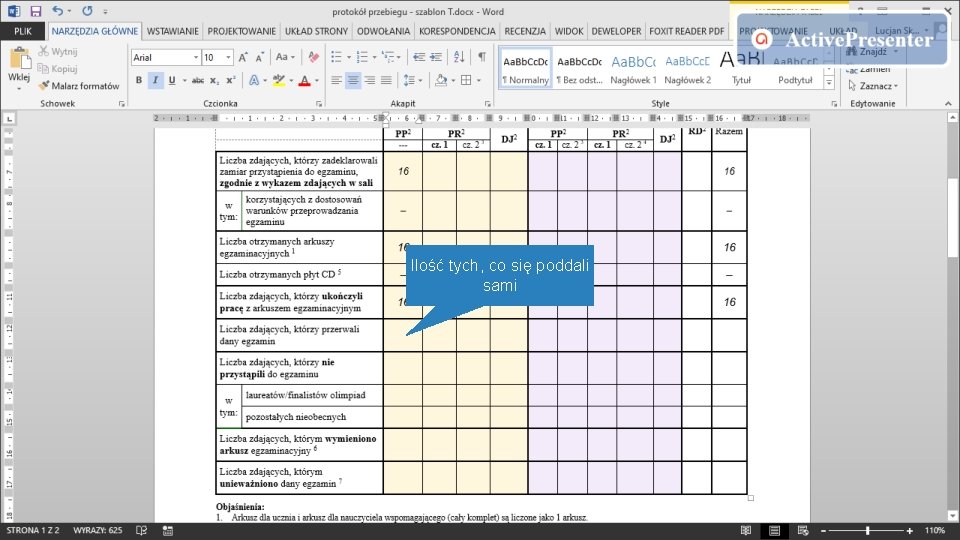Zoom in with the plus icon
This screenshot has height=540, width=960.
910,531
